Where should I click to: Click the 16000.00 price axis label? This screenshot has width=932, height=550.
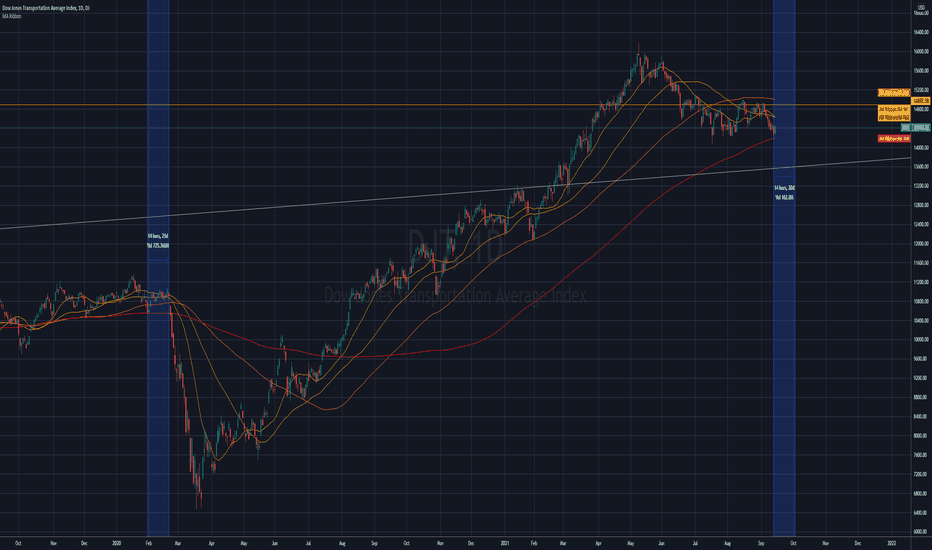click(x=921, y=52)
